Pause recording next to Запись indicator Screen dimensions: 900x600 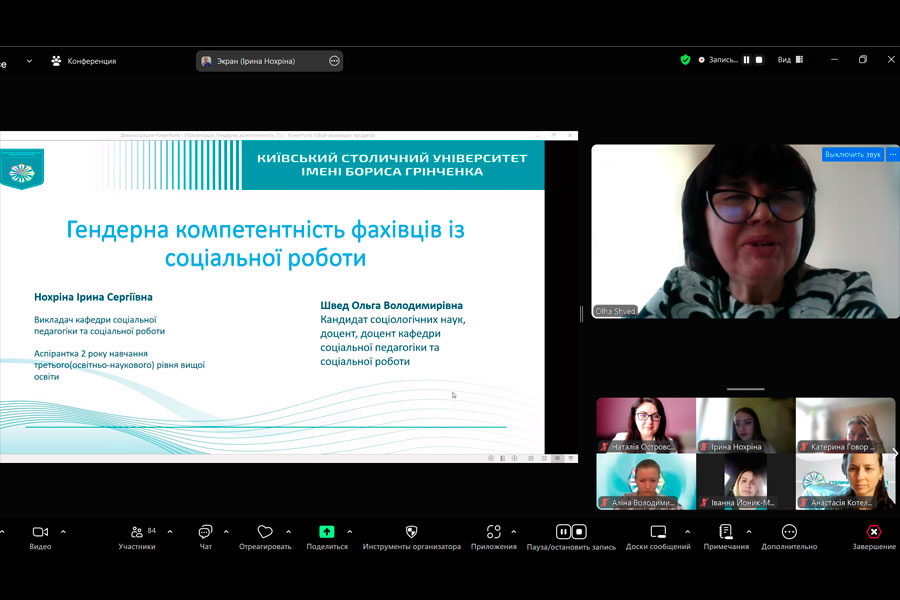746,60
